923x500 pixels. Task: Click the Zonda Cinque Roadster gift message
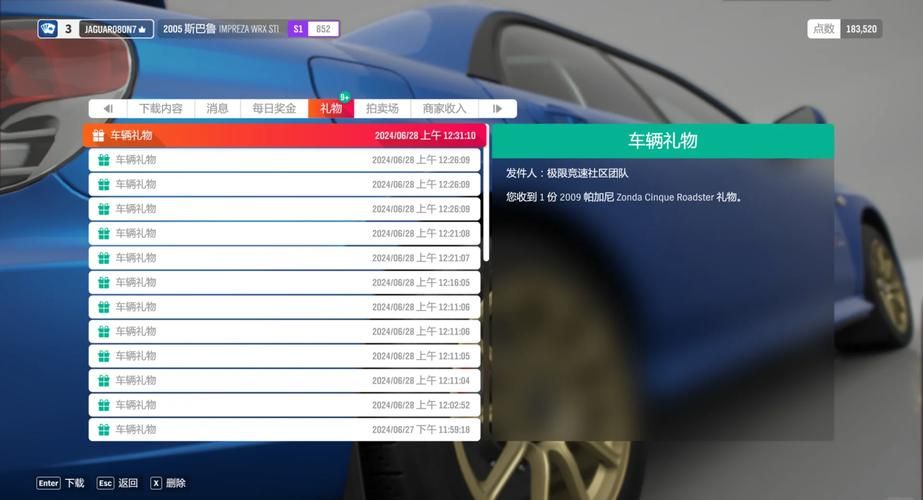point(623,197)
